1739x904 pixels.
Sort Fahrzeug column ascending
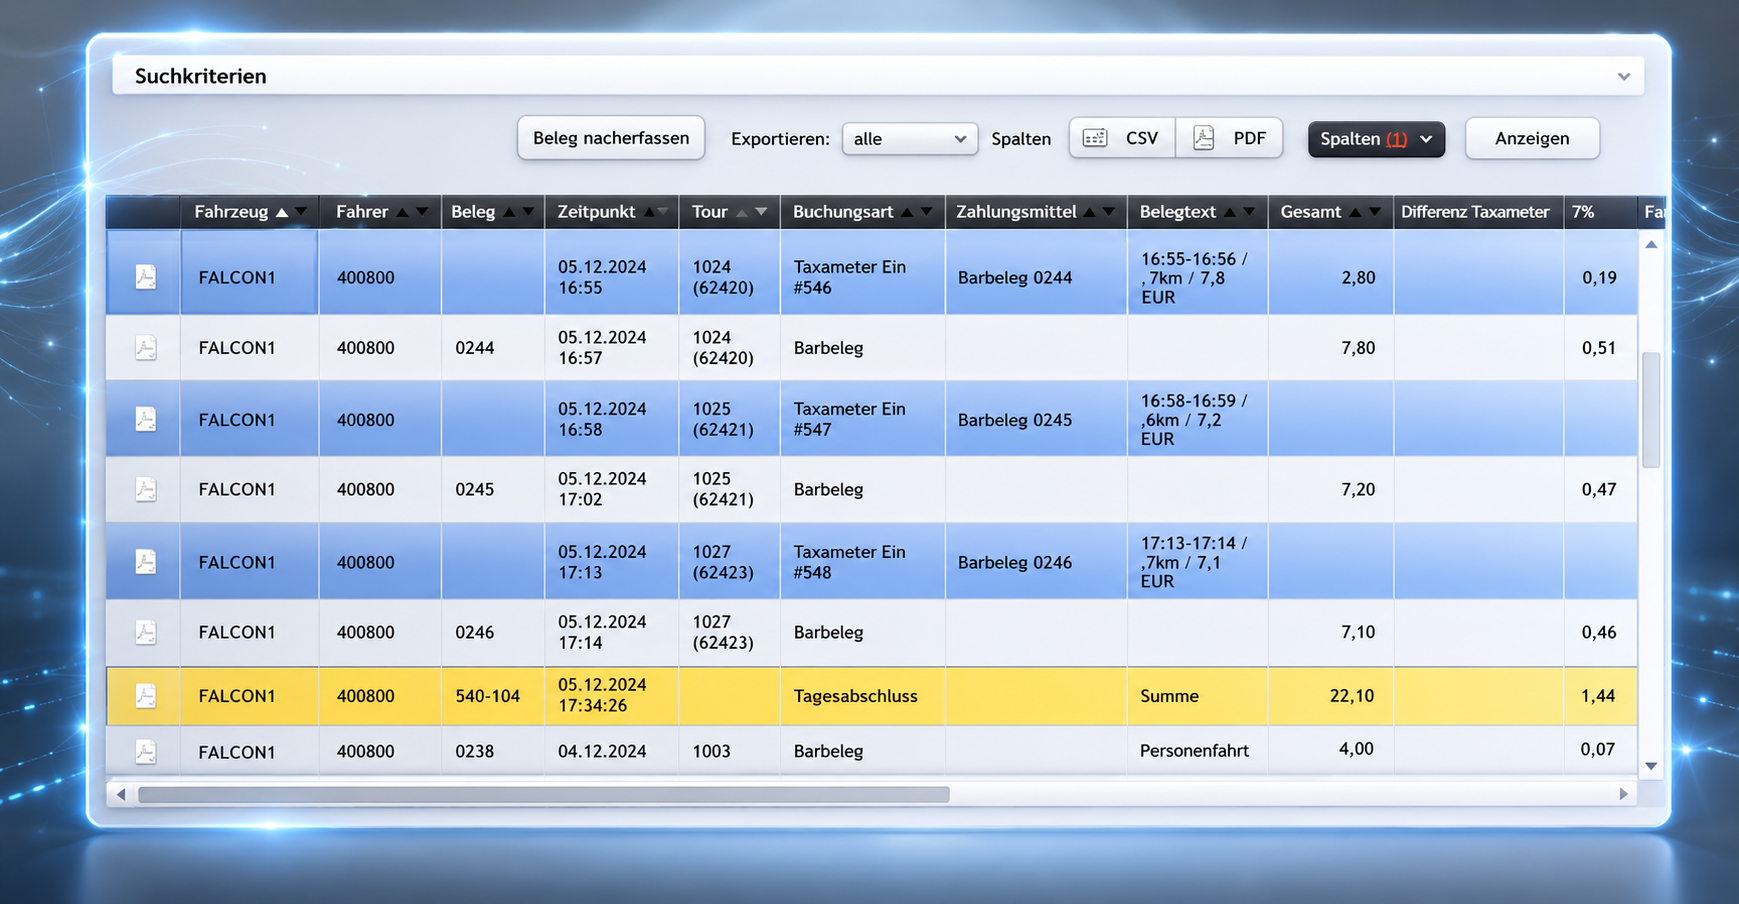[282, 212]
